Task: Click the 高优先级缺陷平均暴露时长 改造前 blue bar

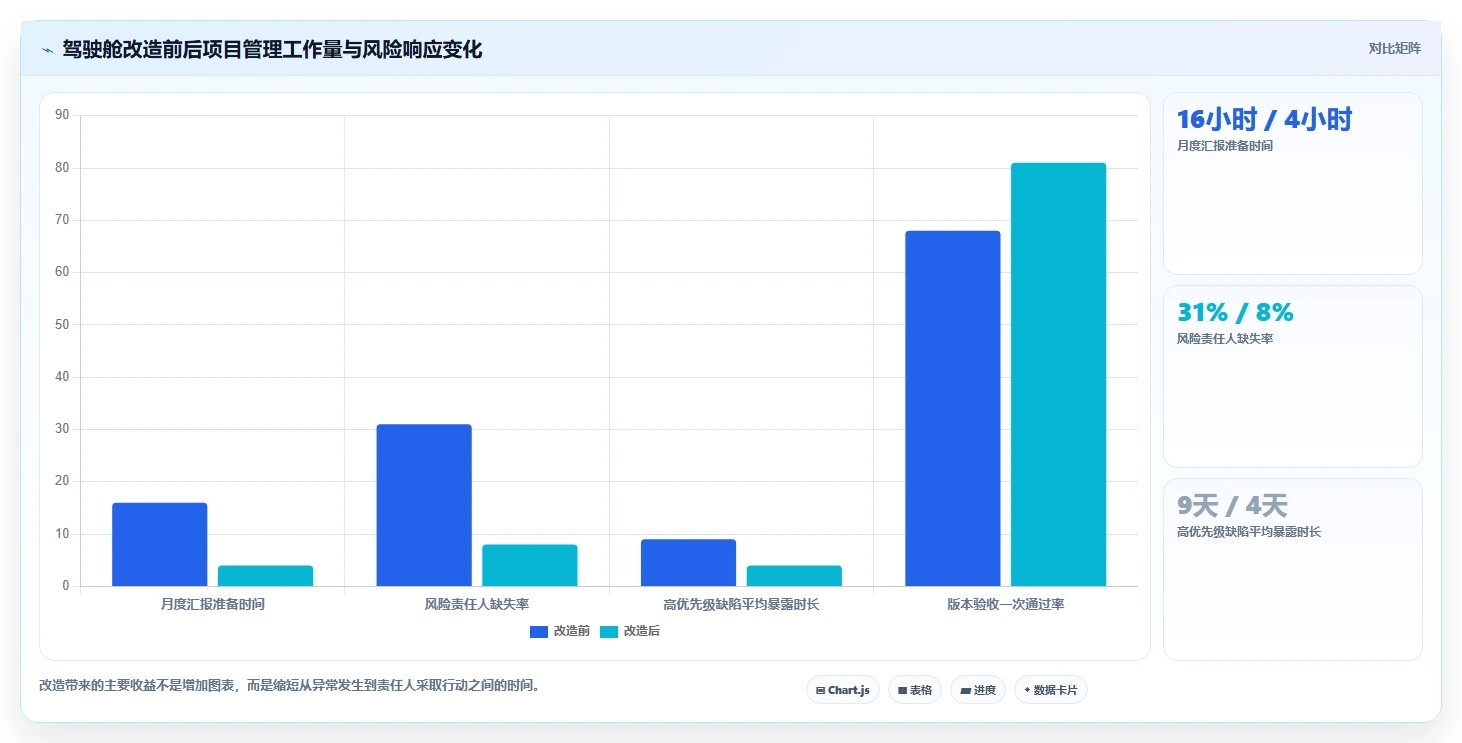Action: tap(688, 563)
